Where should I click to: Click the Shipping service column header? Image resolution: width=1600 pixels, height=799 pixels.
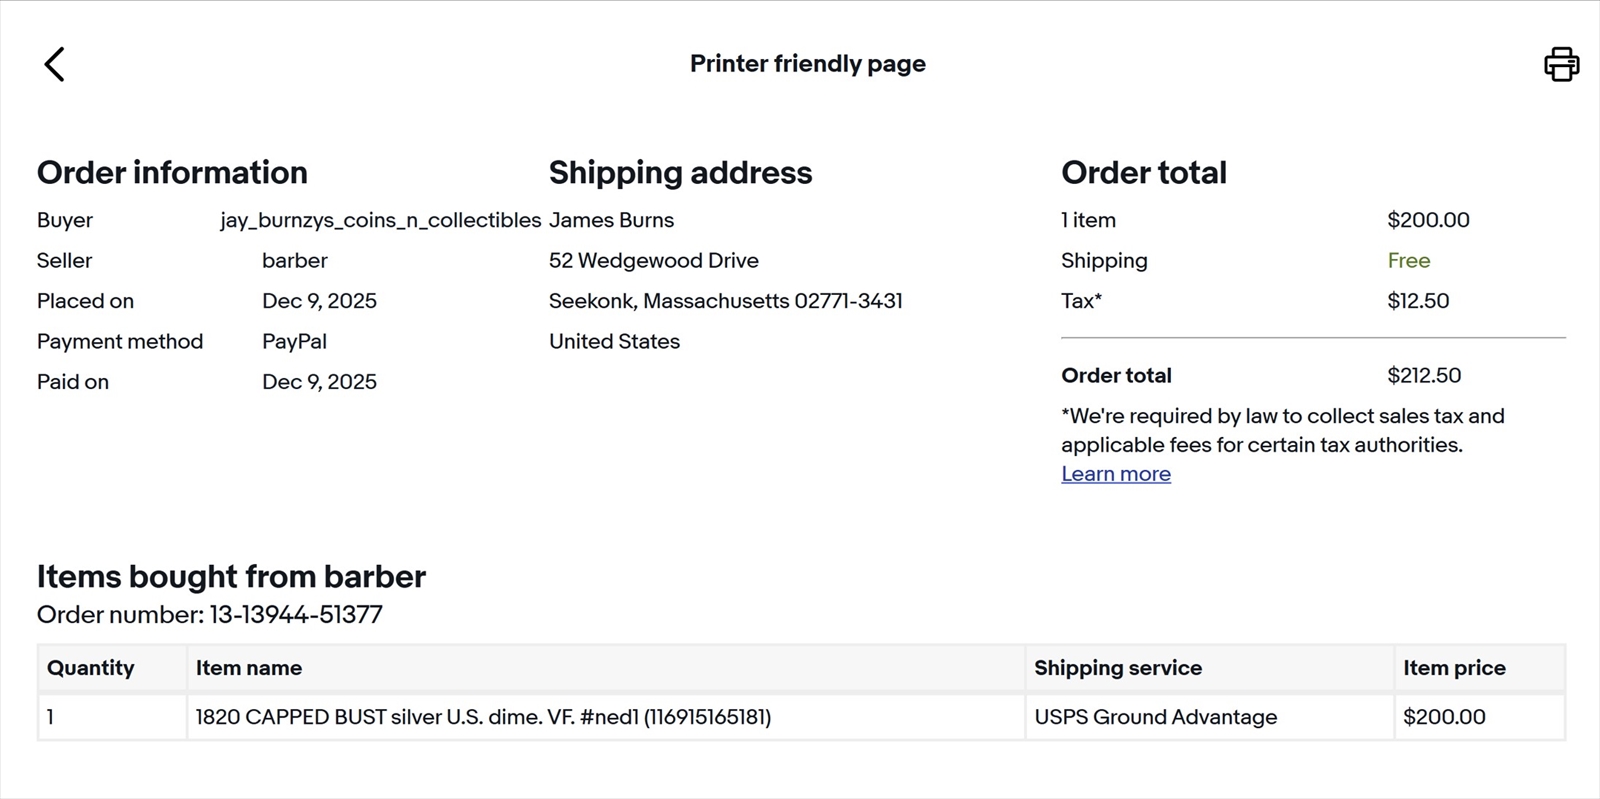click(x=1118, y=668)
